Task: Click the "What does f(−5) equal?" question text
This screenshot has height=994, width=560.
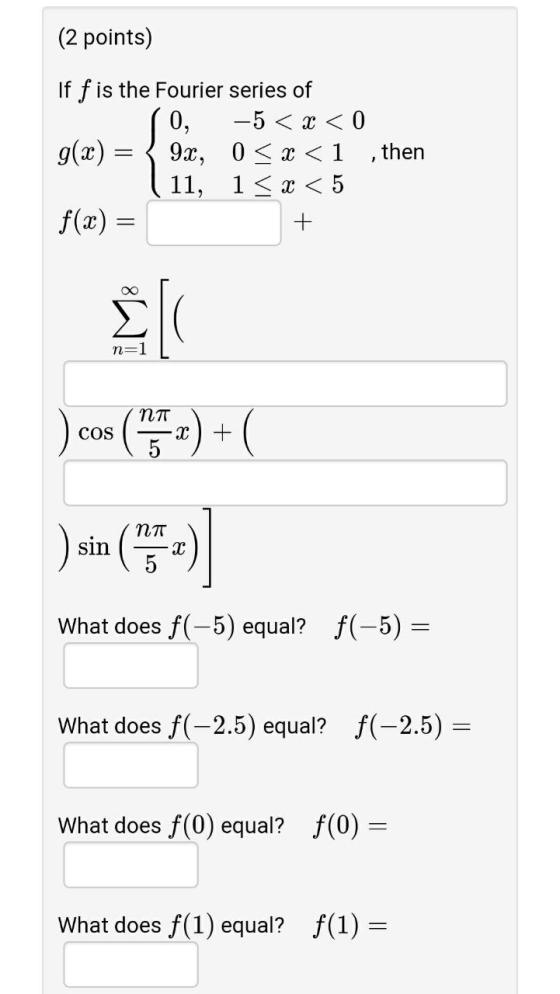Action: [181, 627]
